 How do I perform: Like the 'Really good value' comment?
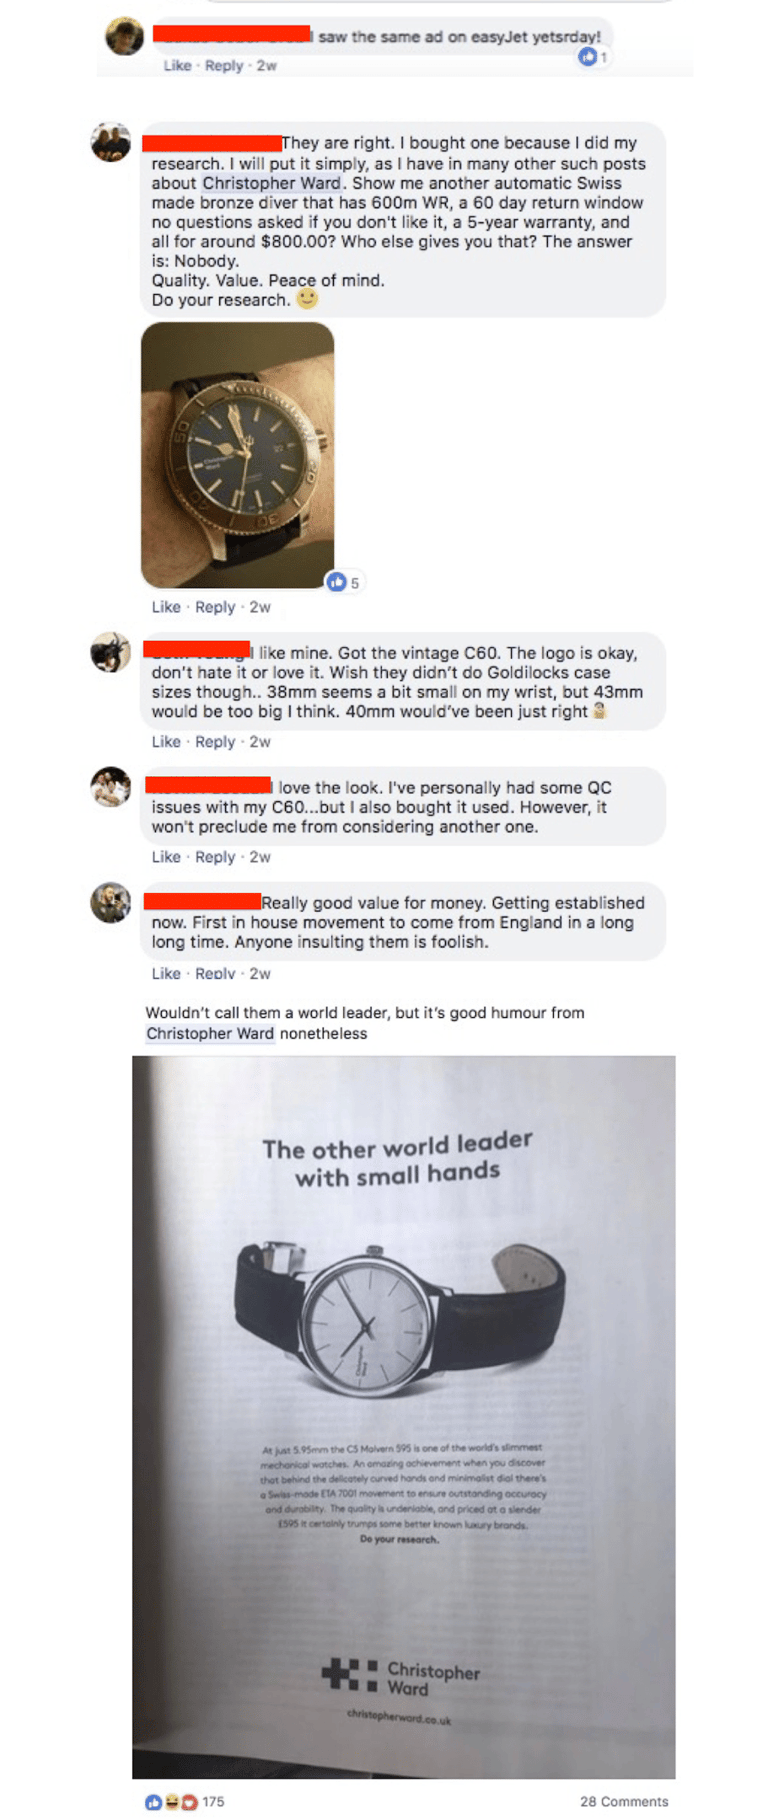click(x=166, y=973)
